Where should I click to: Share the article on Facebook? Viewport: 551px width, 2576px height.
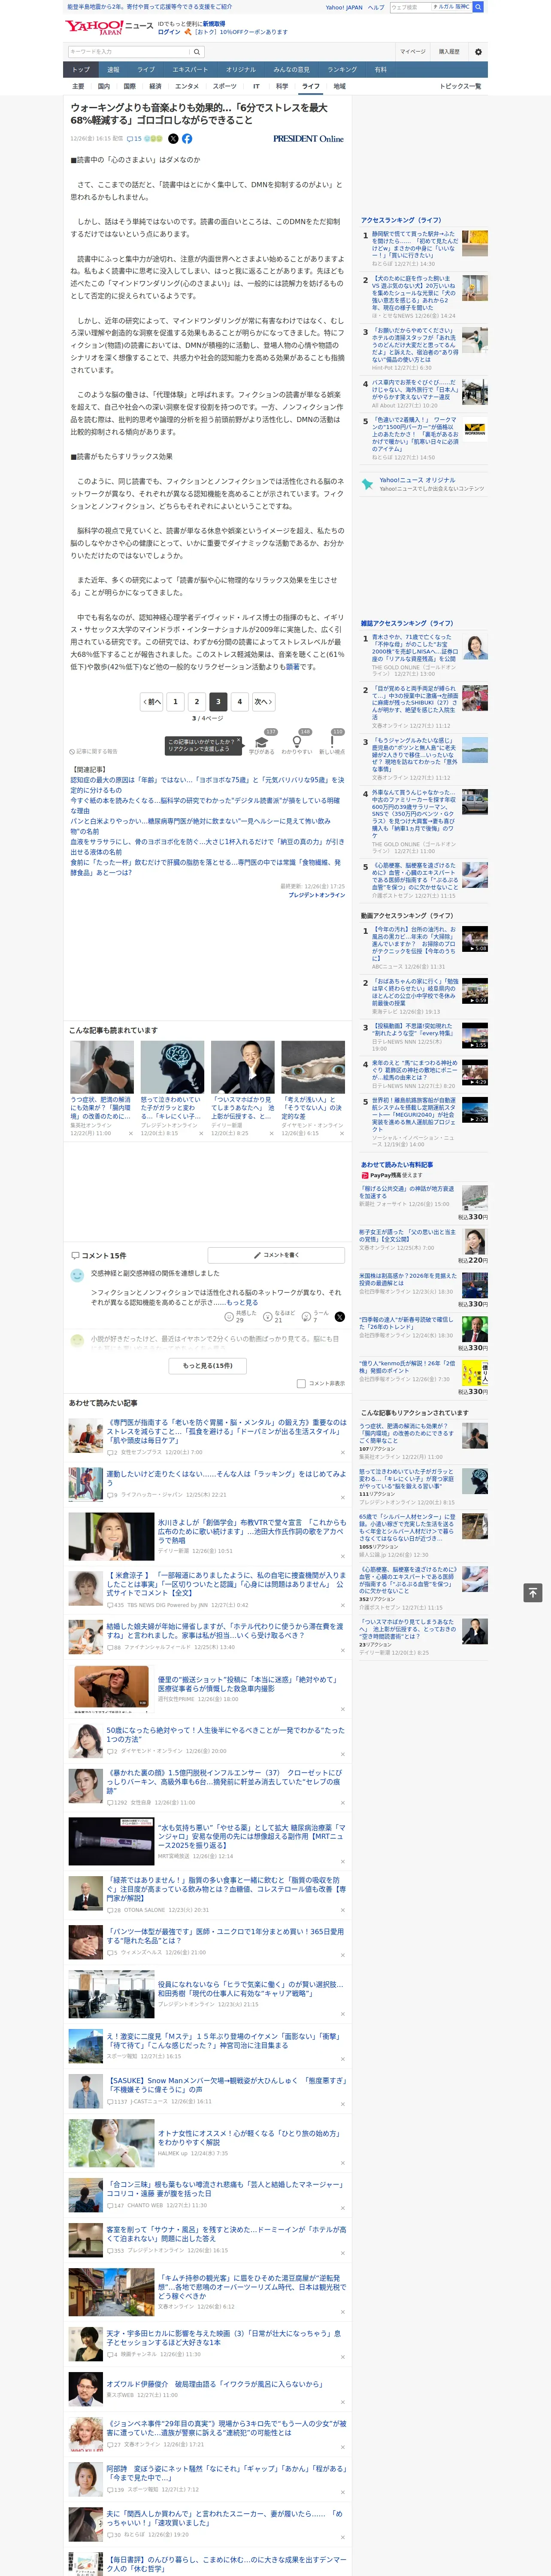tap(187, 139)
